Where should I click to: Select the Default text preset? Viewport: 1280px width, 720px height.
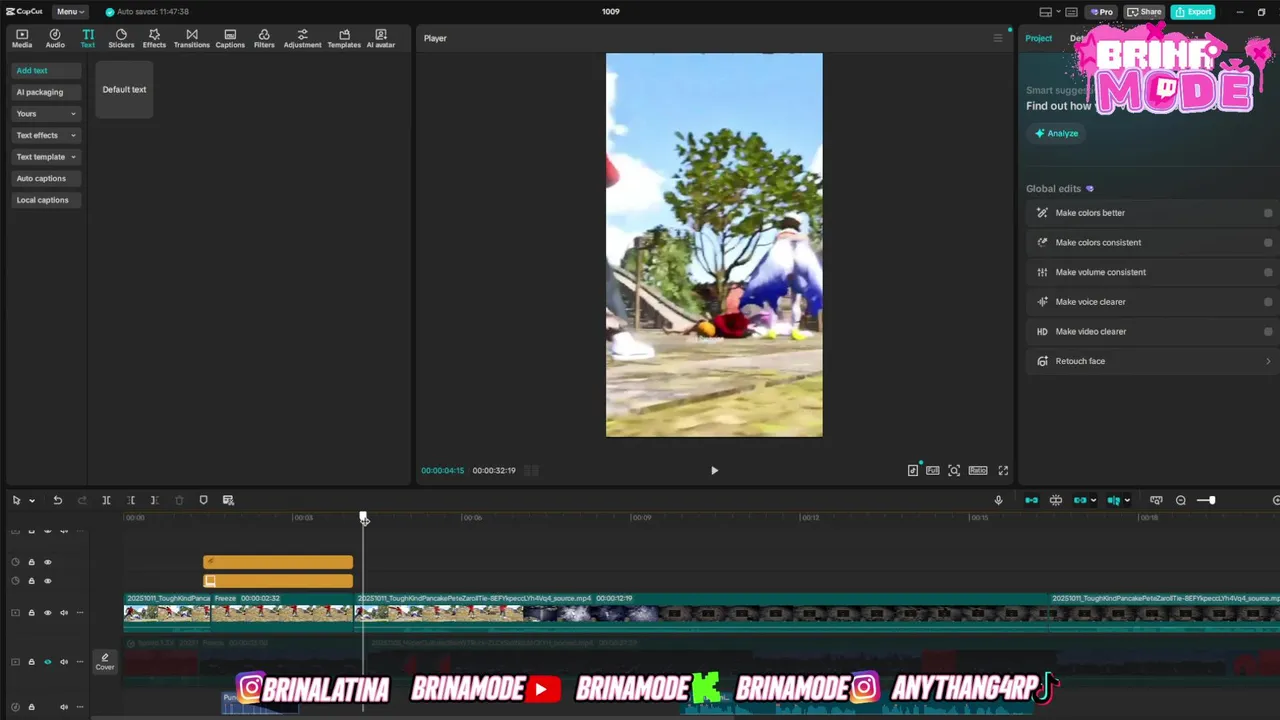pyautogui.click(x=124, y=89)
